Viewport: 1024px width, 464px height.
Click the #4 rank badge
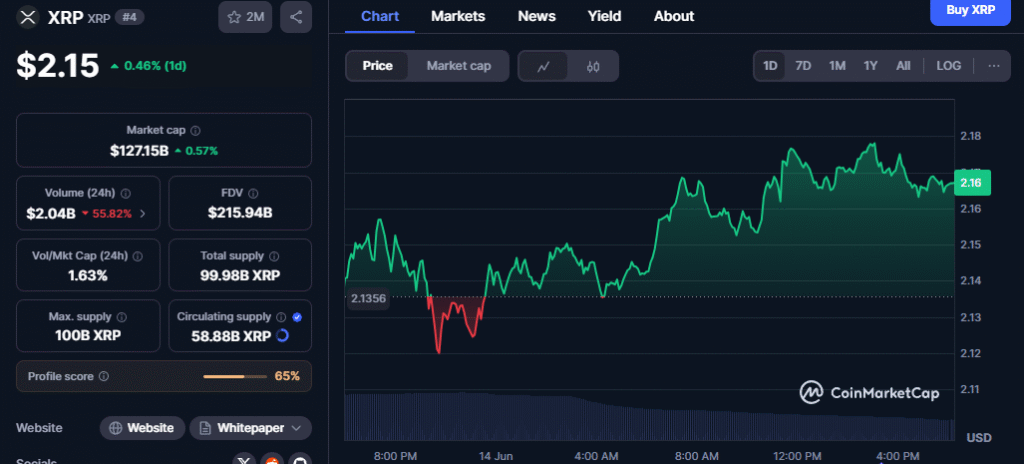129,17
